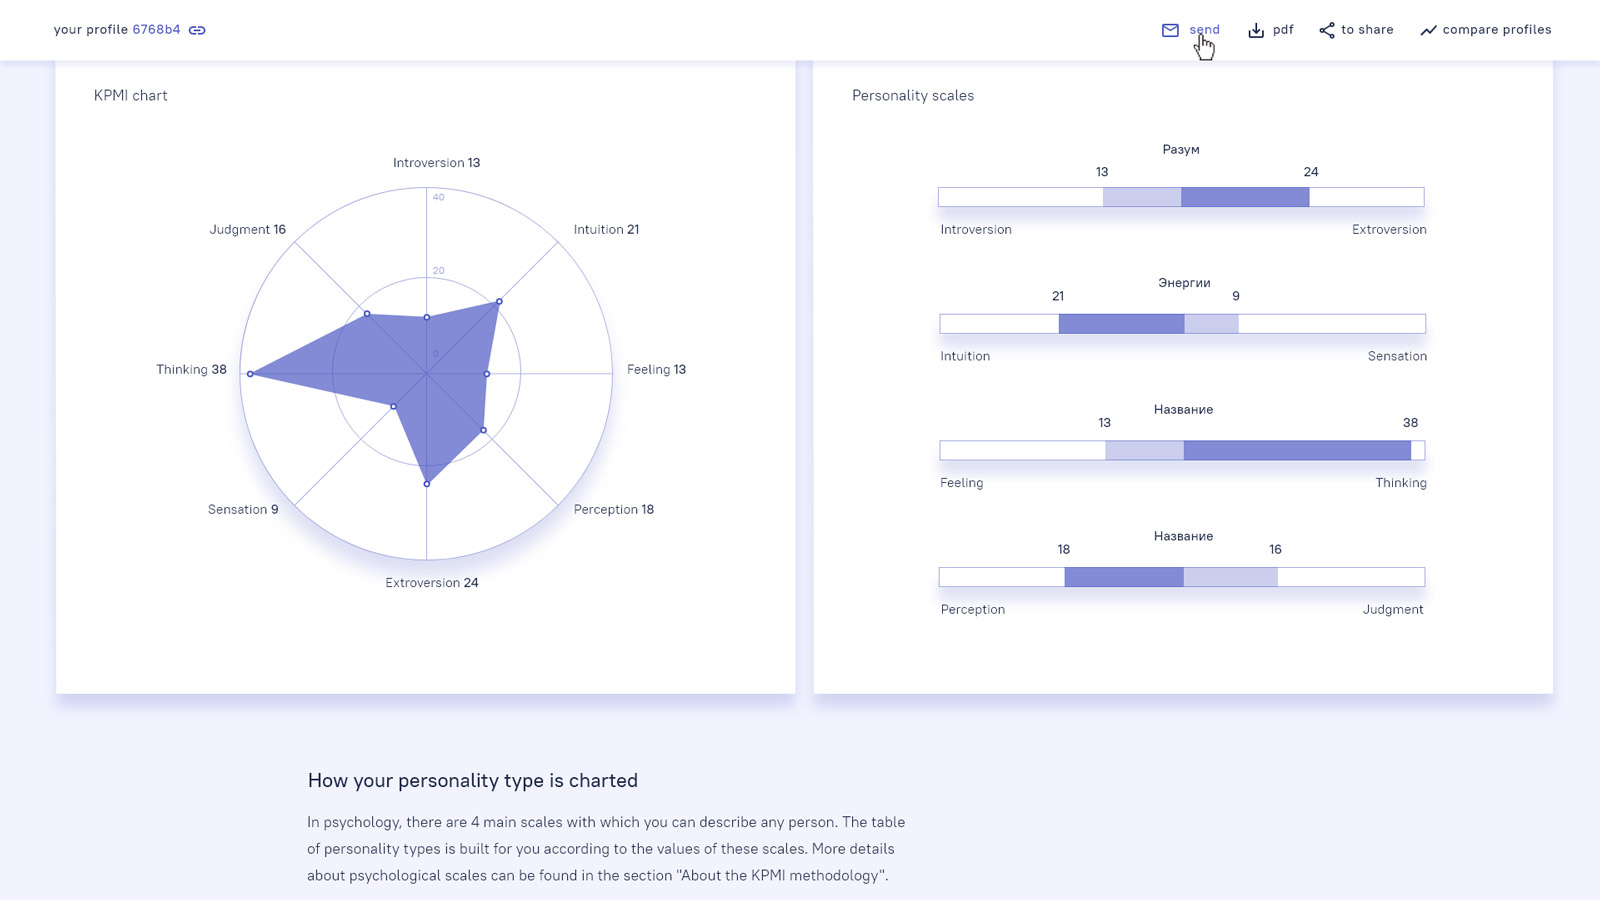Open profile ID 6768b4 link
Screen dimensions: 1600x900
[156, 30]
